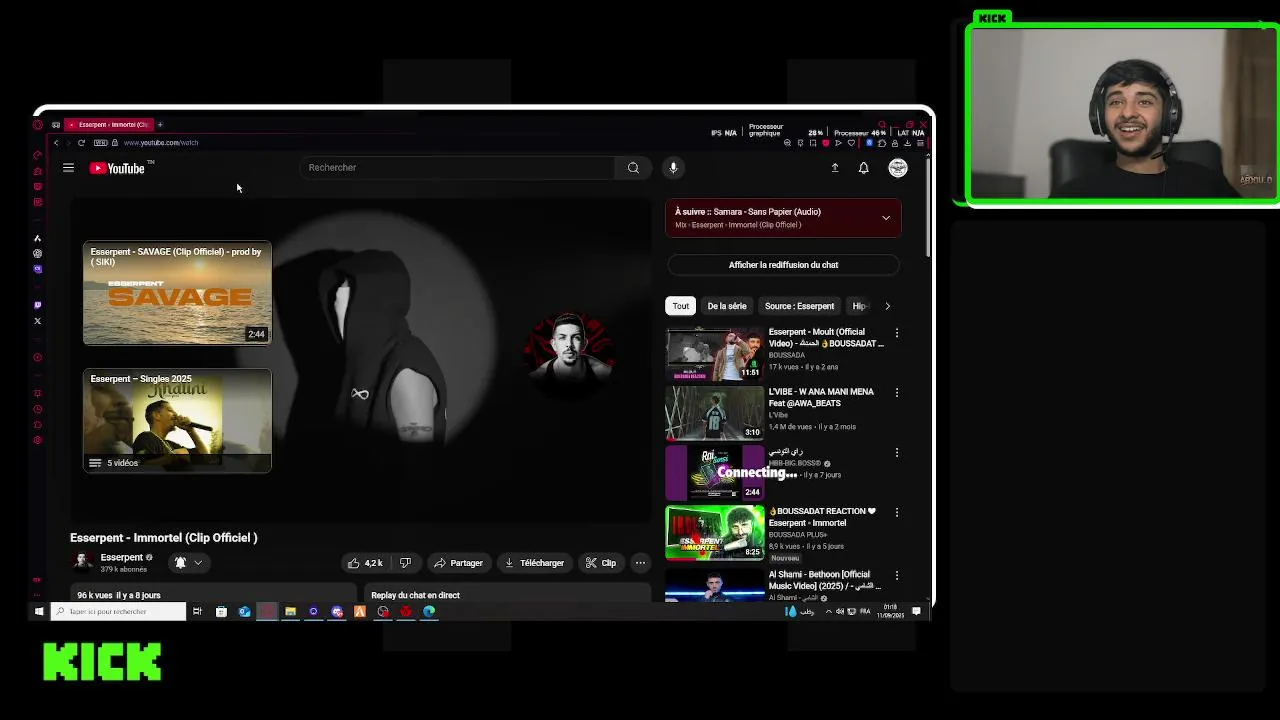Select the De la série chip
This screenshot has width=1280, height=720.
tap(727, 306)
